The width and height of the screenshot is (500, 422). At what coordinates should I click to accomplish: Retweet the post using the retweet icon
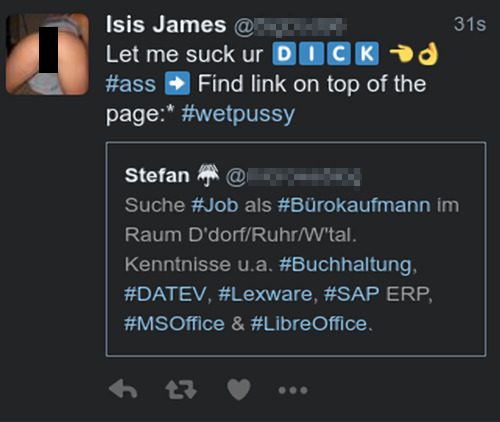pos(181,389)
